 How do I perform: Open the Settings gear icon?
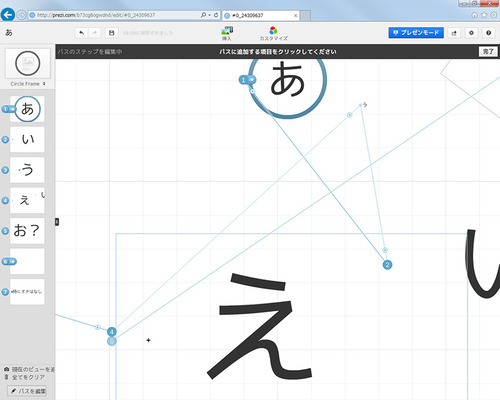coord(471,33)
